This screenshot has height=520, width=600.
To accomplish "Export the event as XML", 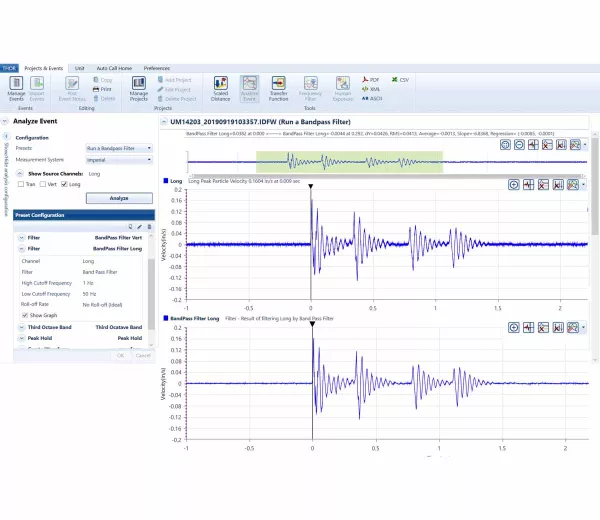I will 371,89.
